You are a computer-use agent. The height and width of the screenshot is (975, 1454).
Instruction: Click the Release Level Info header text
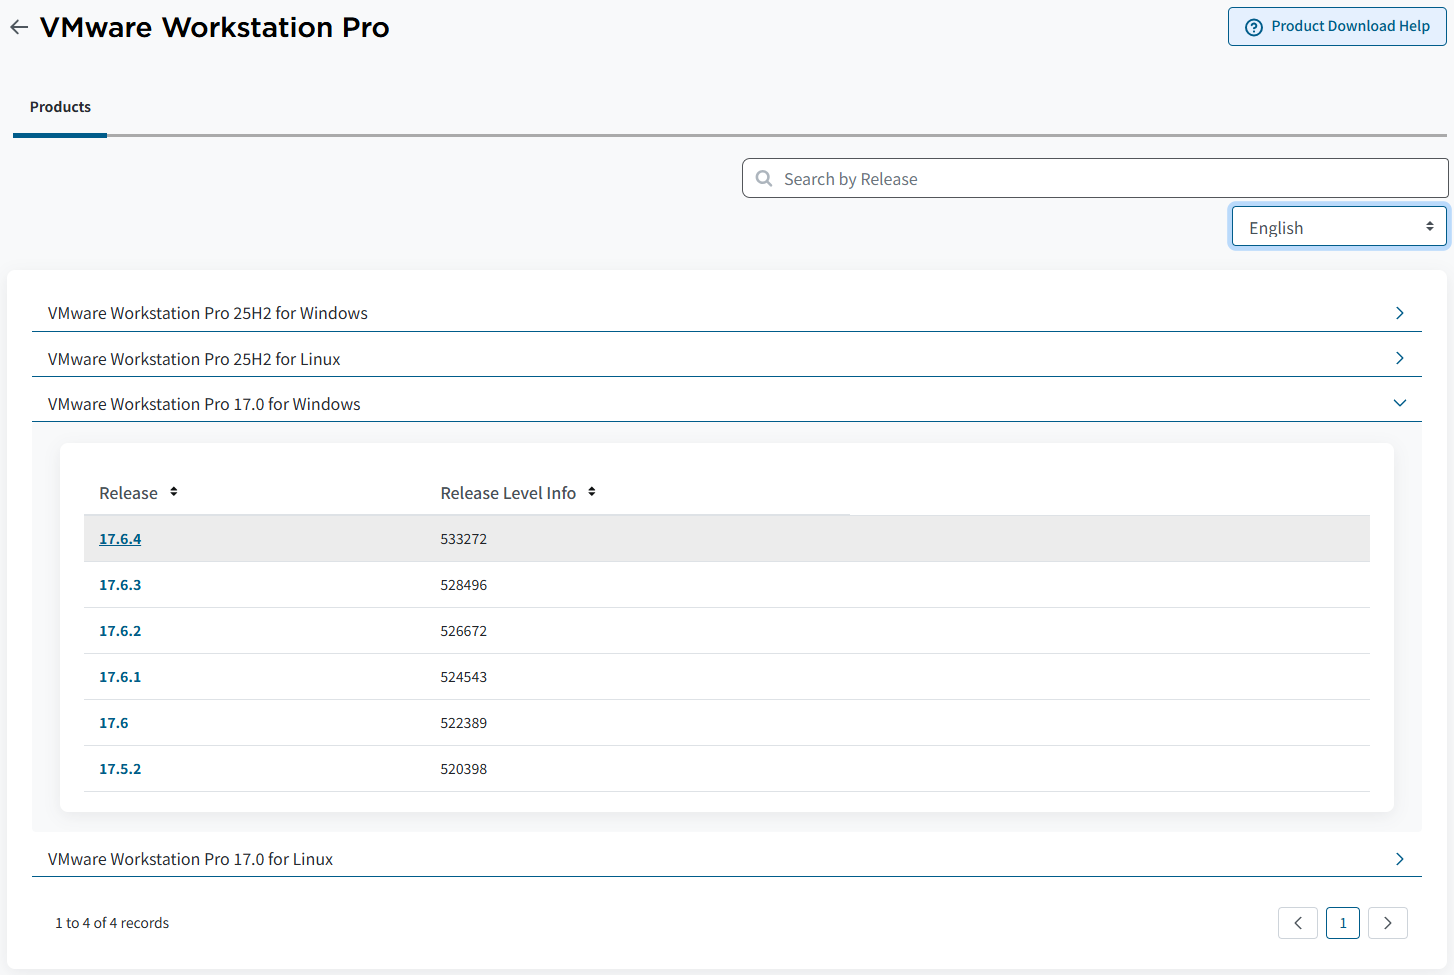508,493
